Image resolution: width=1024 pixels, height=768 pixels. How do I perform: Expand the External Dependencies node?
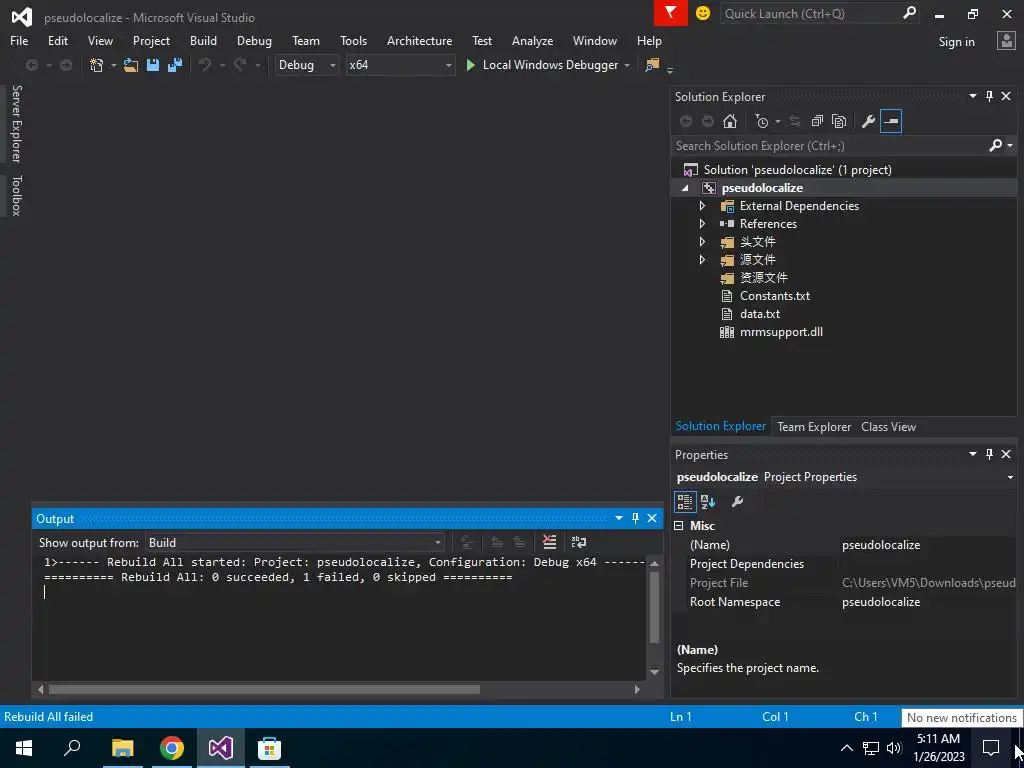click(x=702, y=206)
